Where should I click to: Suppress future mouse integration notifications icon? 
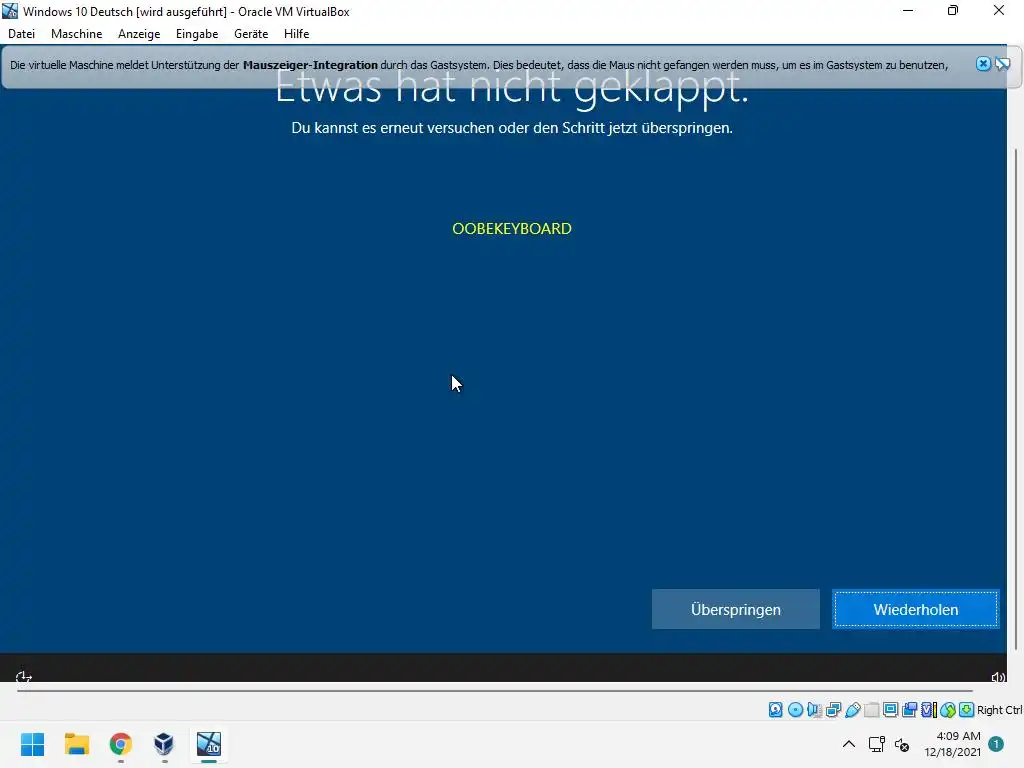[1003, 63]
